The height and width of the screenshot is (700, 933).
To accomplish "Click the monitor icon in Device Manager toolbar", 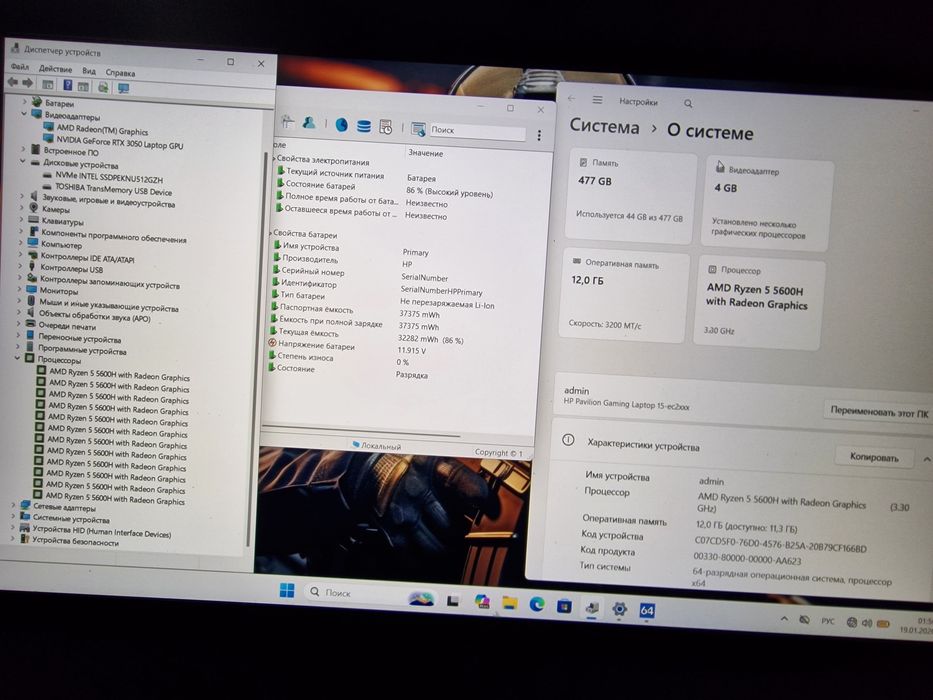I will [123, 88].
